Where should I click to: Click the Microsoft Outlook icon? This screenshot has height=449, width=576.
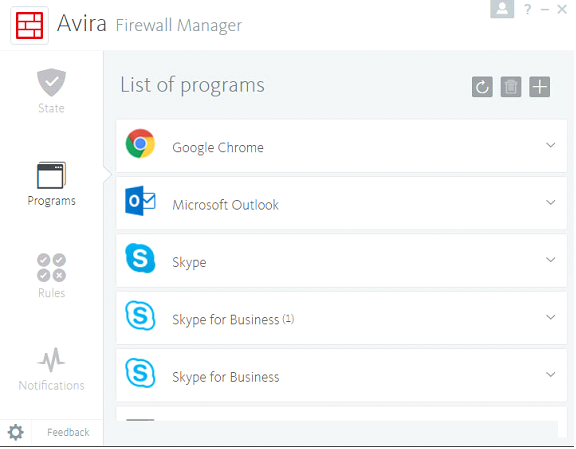(x=140, y=201)
